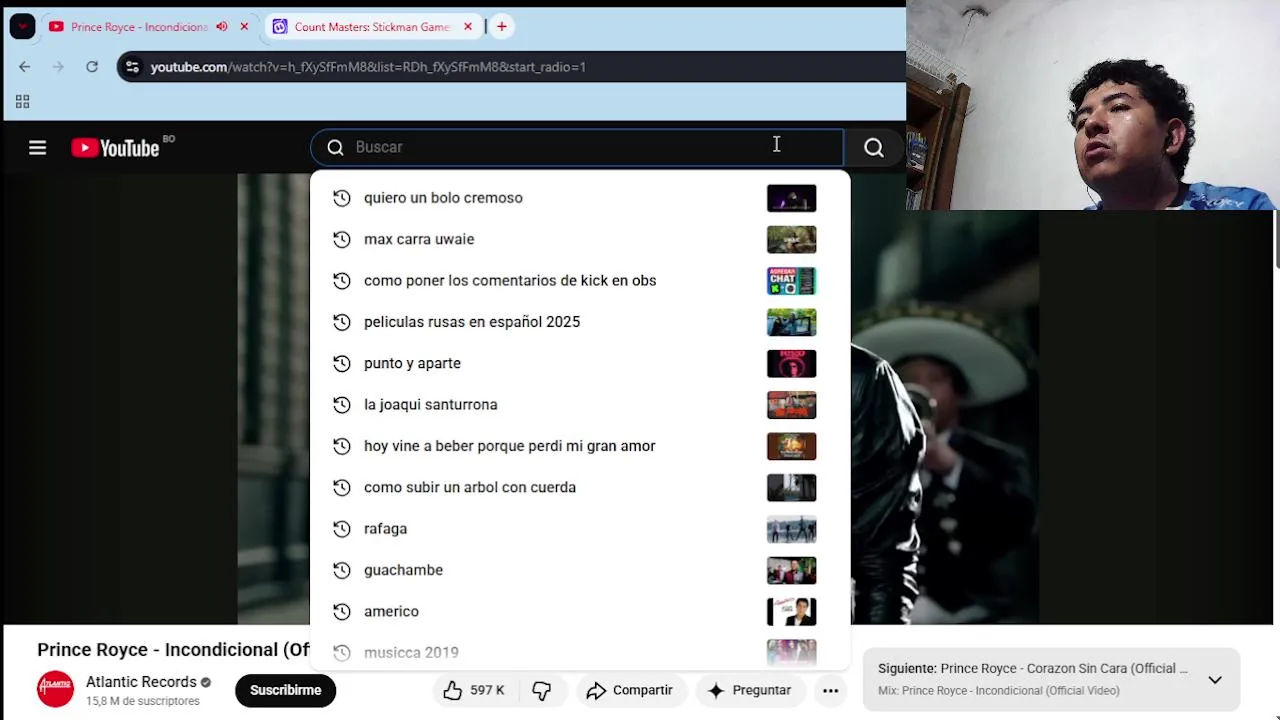This screenshot has height=720, width=1280.
Task: Click the page vertical scrollbar
Action: (1277, 240)
